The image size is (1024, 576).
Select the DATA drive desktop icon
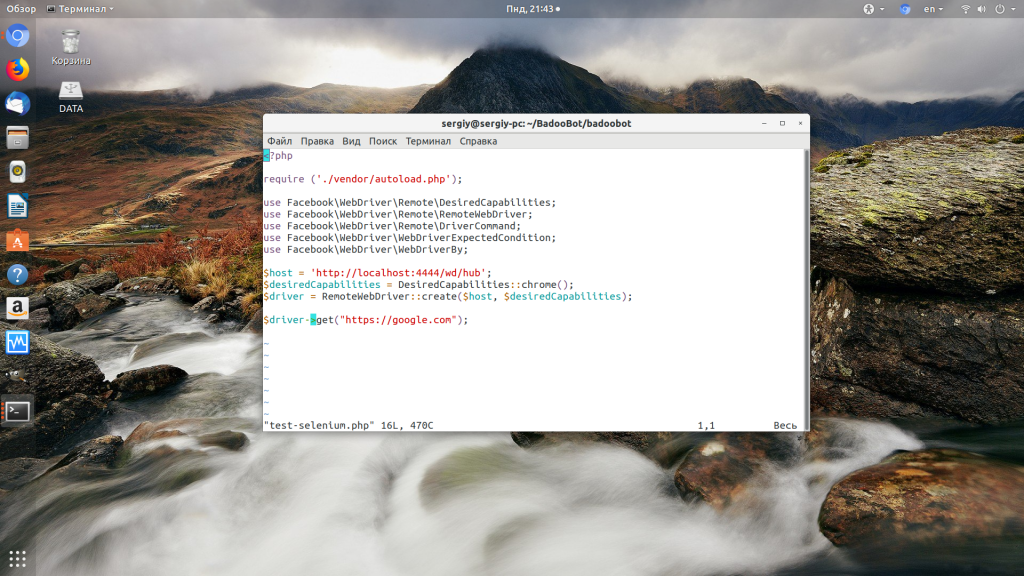71,96
